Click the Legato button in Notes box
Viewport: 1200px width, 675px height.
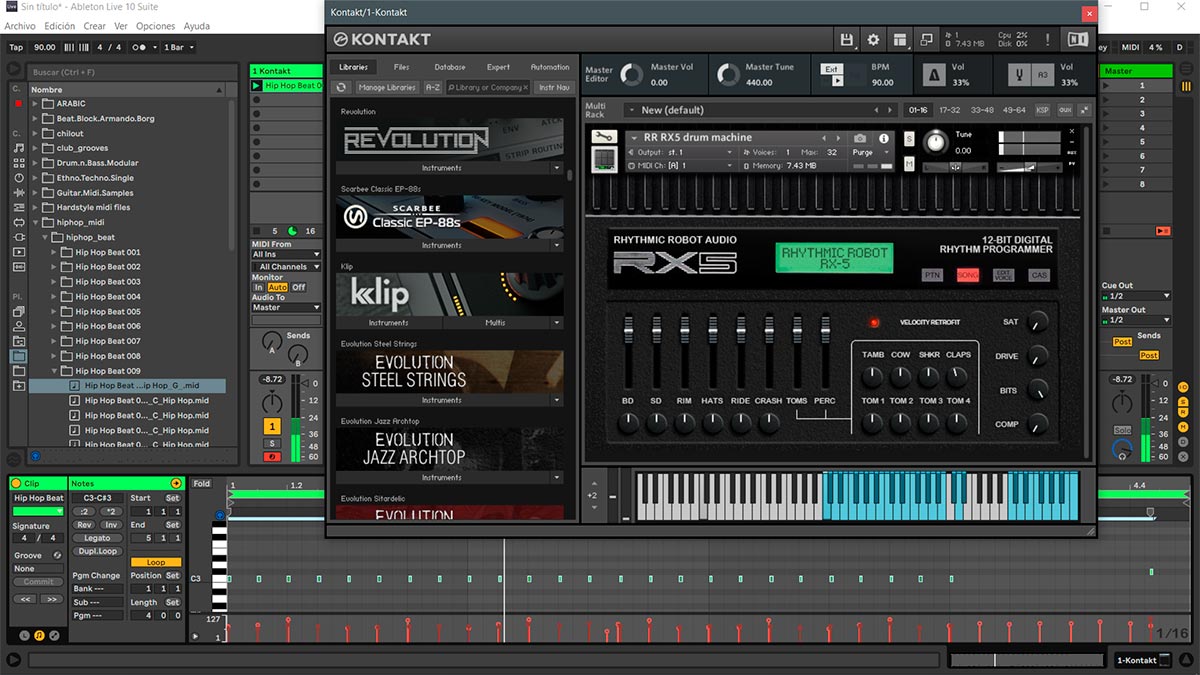[x=97, y=538]
